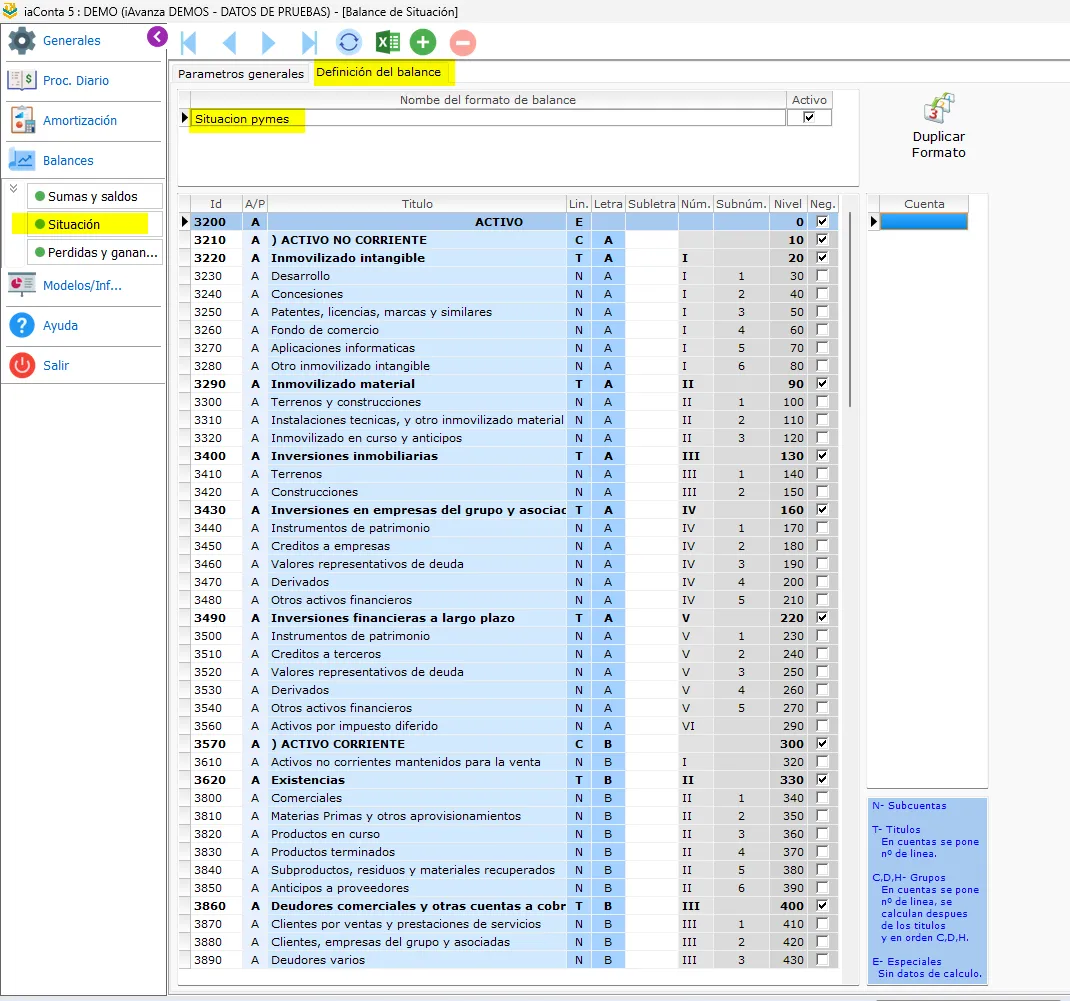This screenshot has height=1001, width=1070.
Task: Refresh the balance data
Action: [x=349, y=42]
